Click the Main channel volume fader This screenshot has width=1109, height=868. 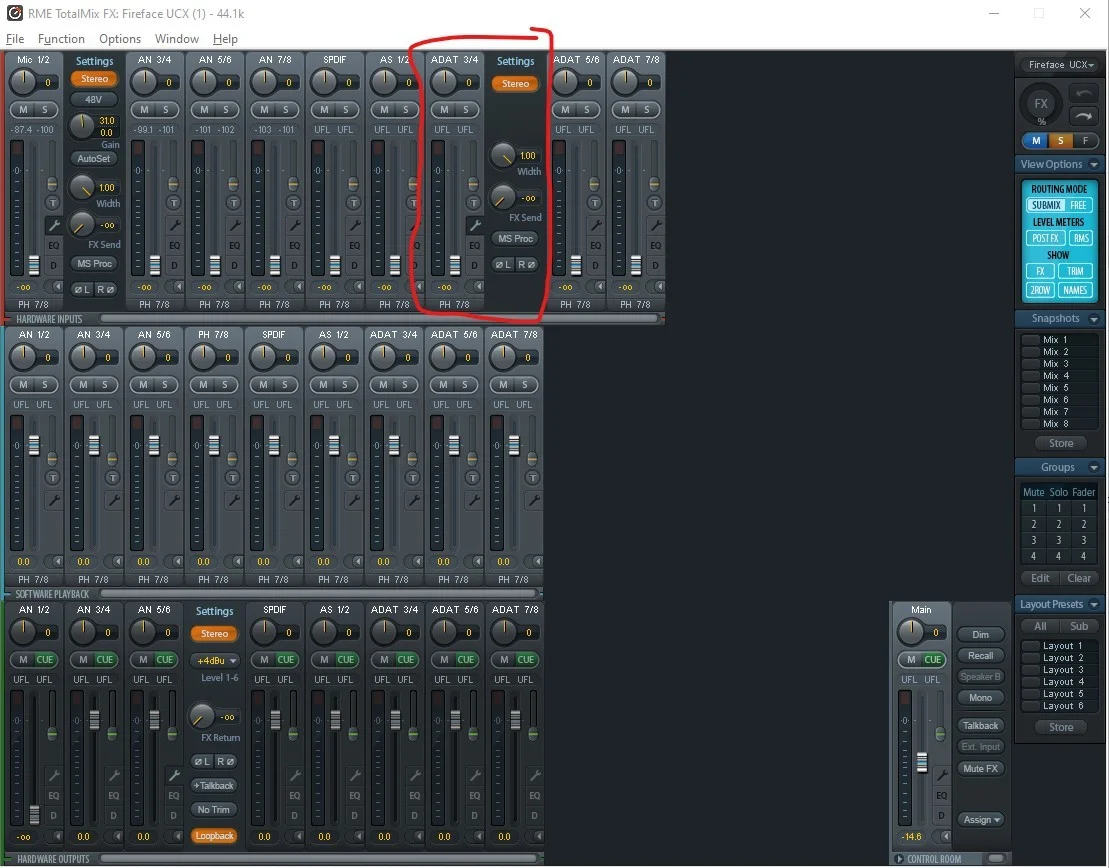[922, 763]
